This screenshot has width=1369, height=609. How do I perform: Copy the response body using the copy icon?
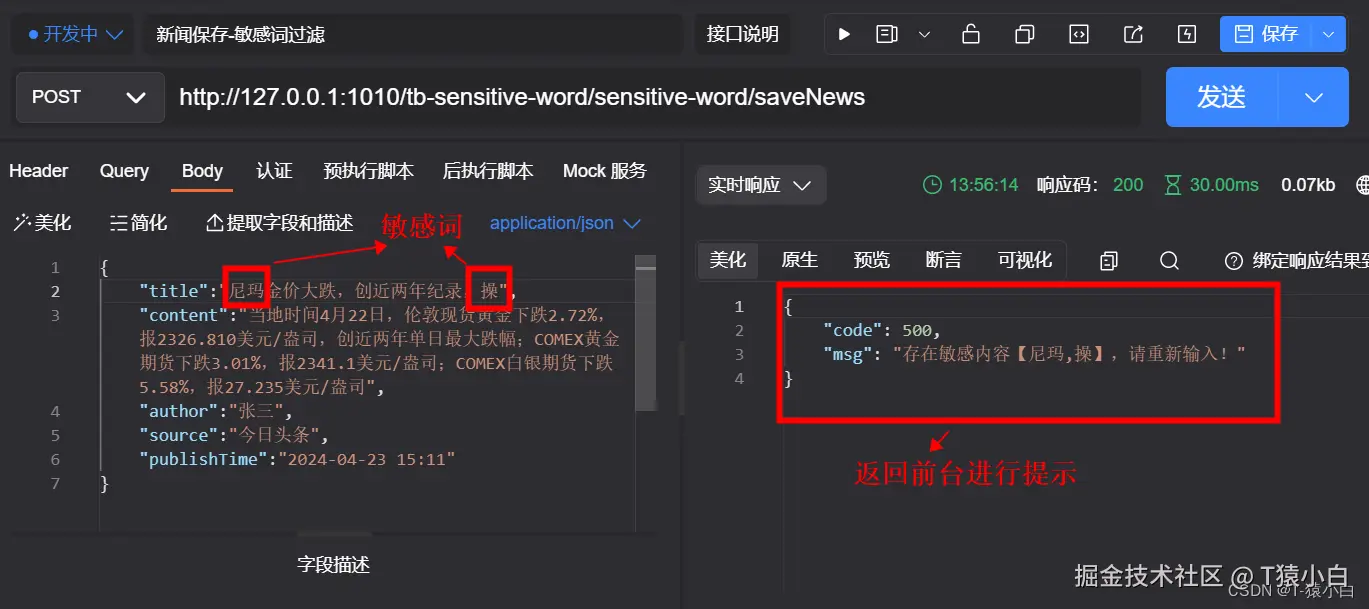pyautogui.click(x=1108, y=259)
